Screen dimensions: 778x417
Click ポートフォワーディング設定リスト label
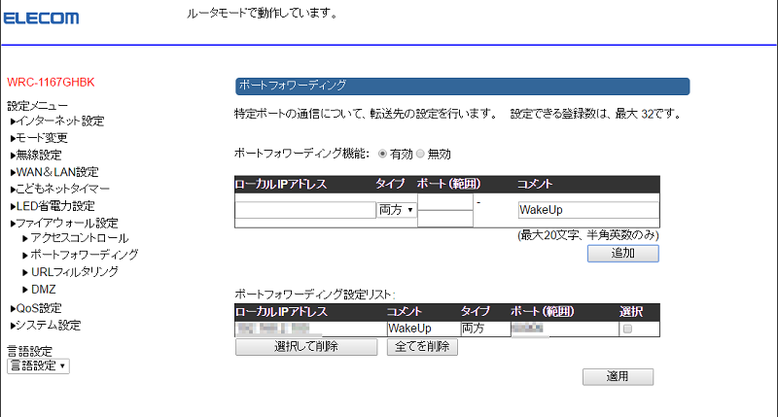click(315, 294)
